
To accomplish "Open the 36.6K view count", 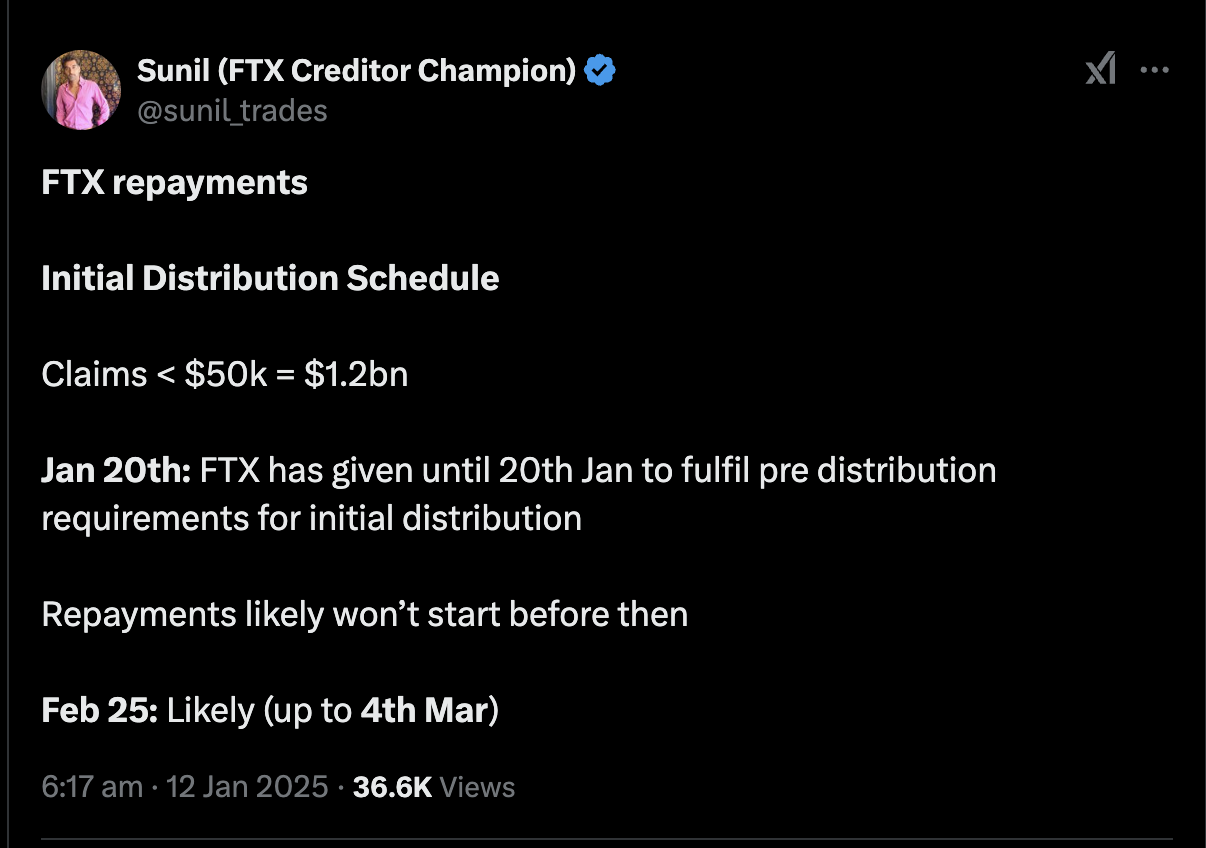I will (392, 787).
